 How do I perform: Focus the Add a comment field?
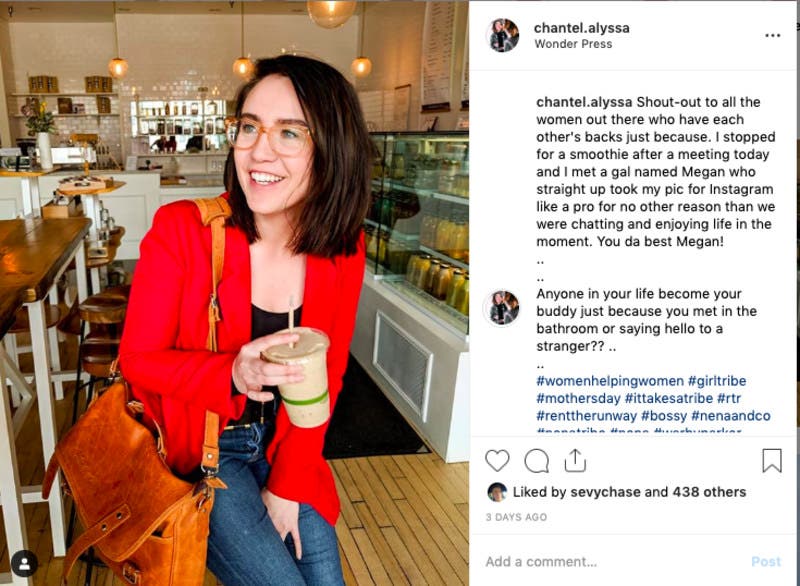(x=612, y=562)
